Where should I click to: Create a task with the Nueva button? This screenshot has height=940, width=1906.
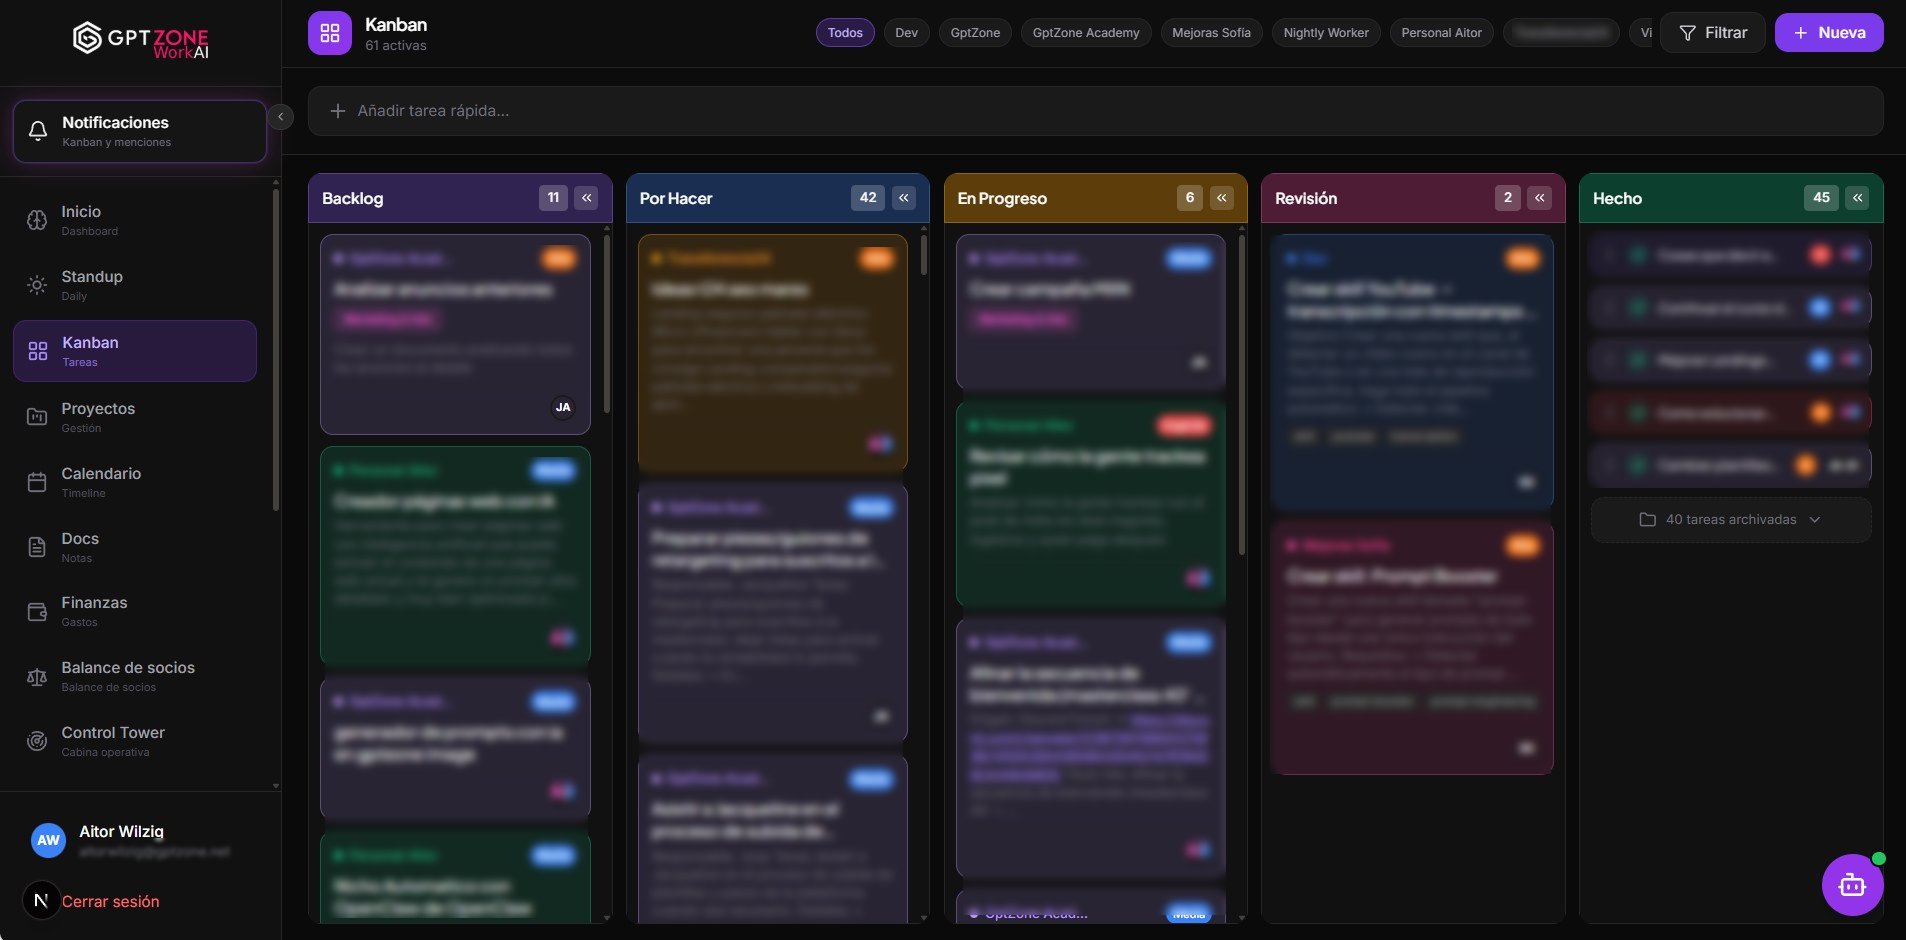1829,33
